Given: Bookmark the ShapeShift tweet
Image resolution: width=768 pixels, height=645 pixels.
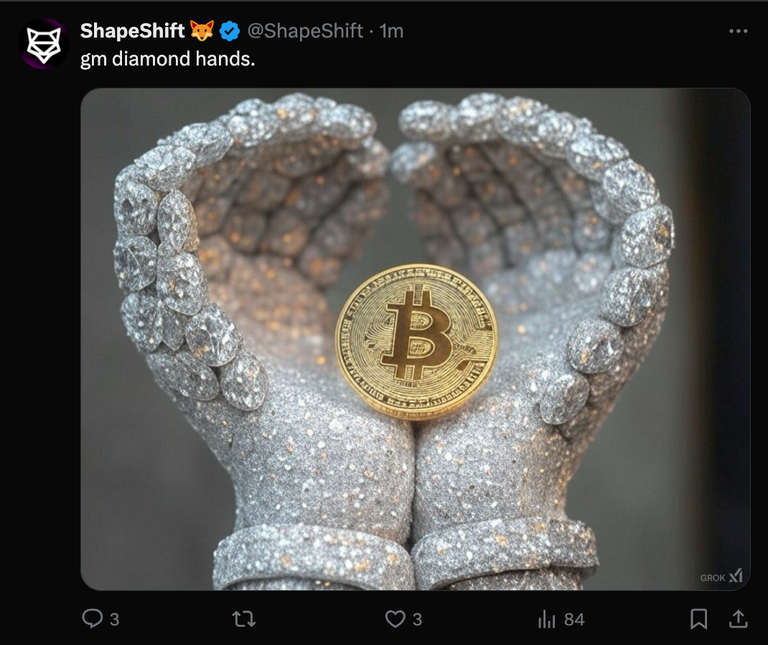Looking at the screenshot, I should pyautogui.click(x=698, y=619).
